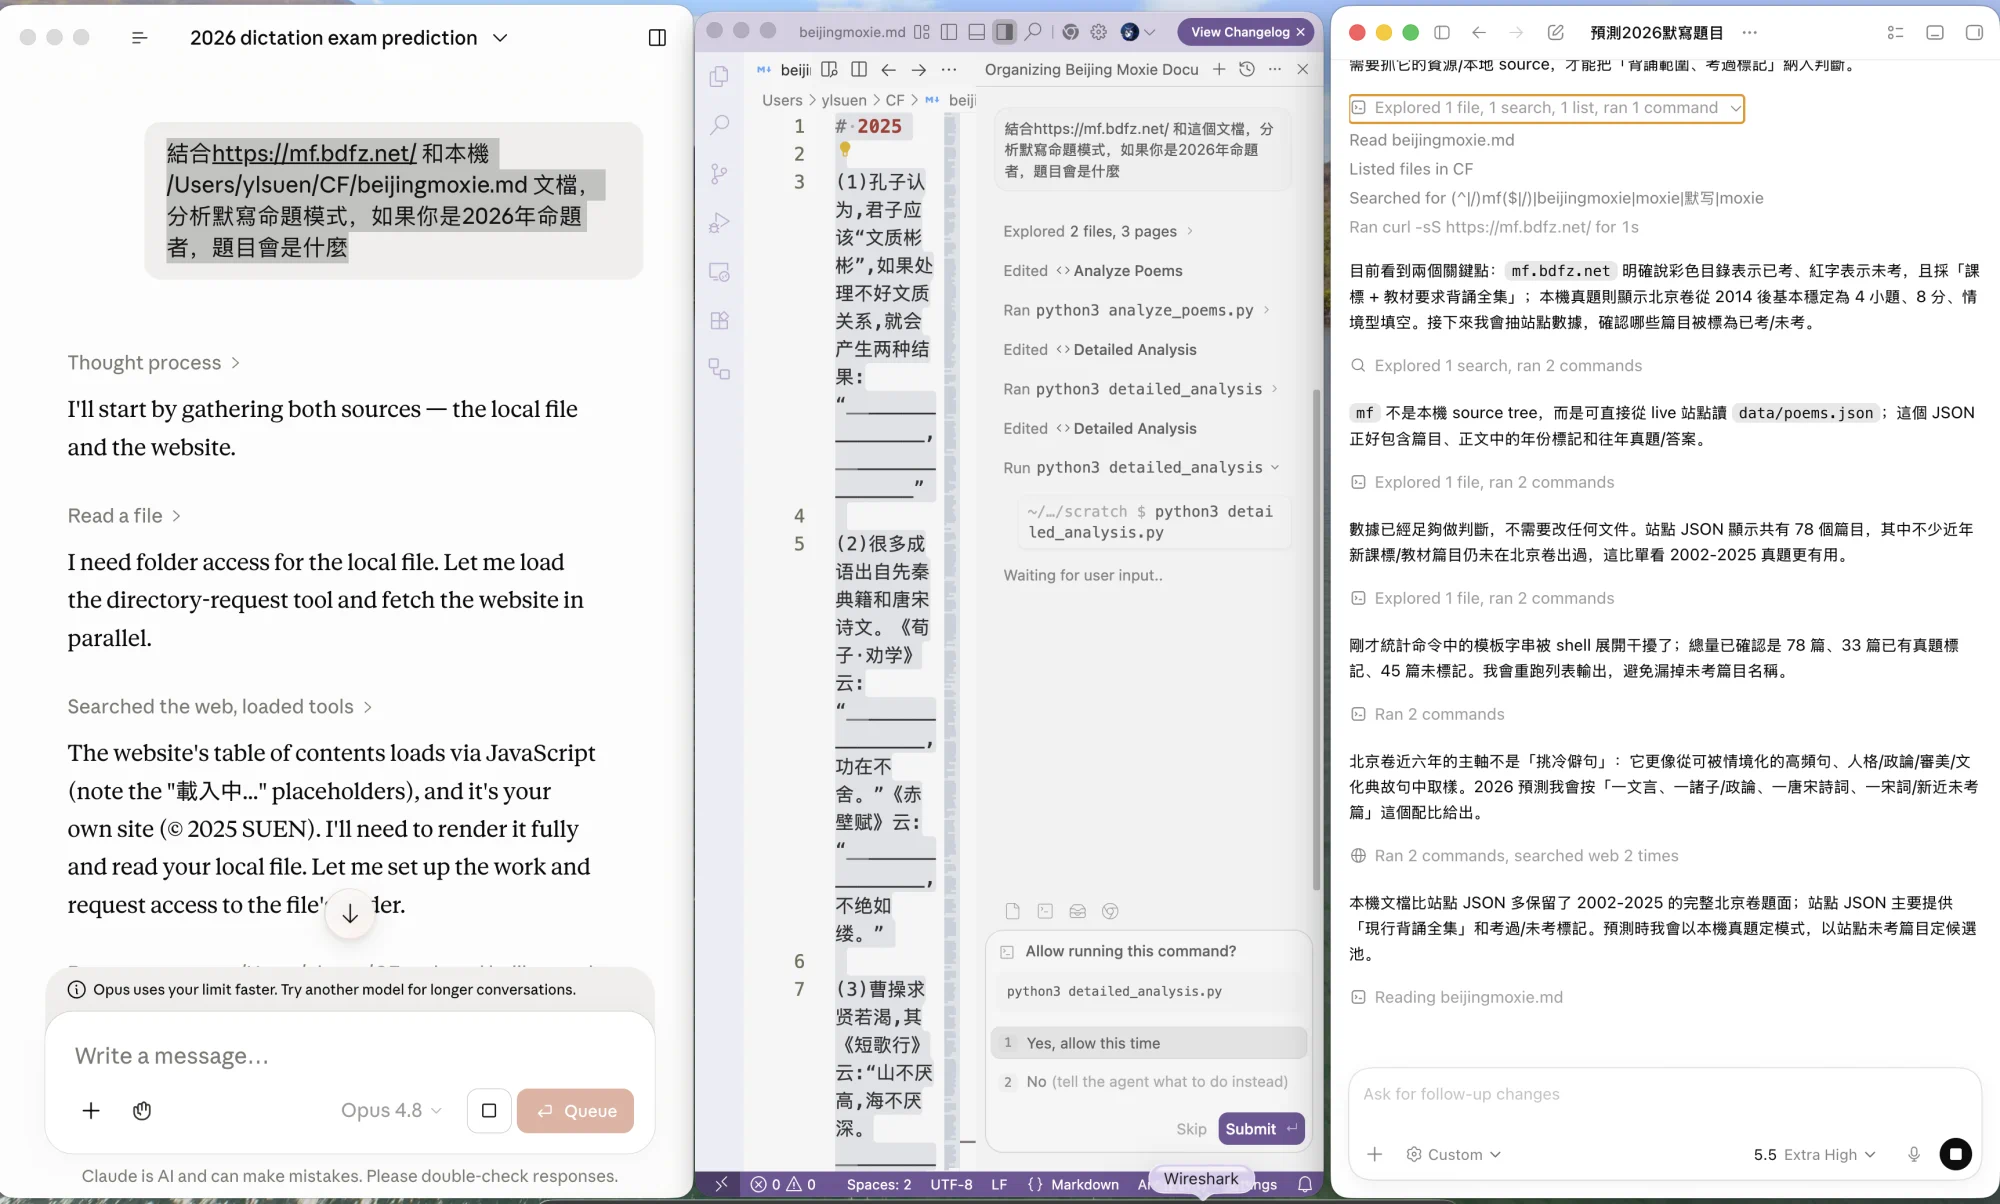Open the Custom mode dropdown
Screen dimensions: 2000x1204
[1453, 1154]
